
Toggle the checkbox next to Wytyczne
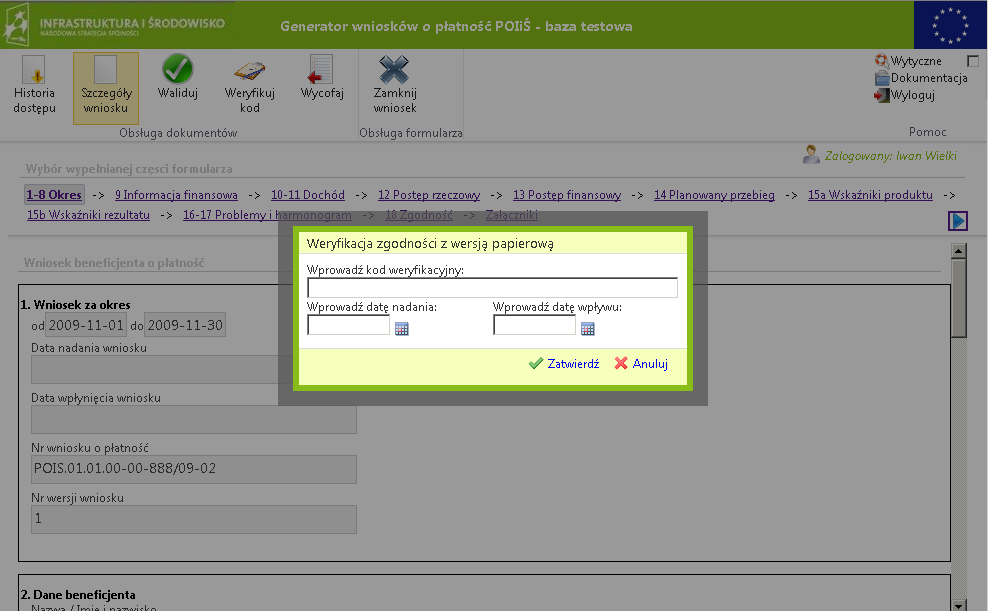(x=973, y=60)
